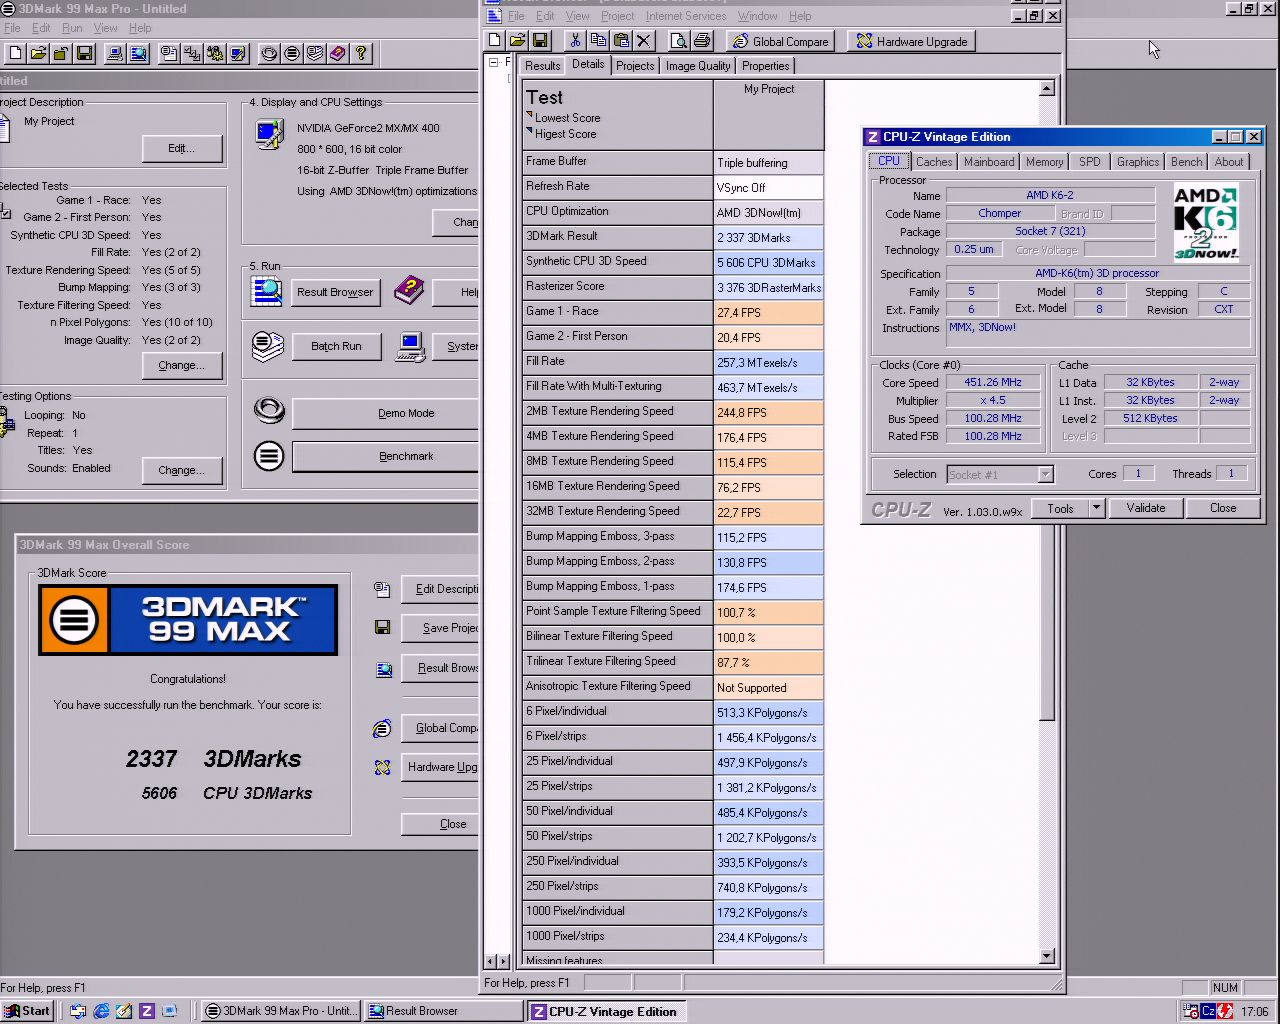This screenshot has width=1280, height=1024.
Task: Click the Global Compare toolbar button
Action: (x=780, y=41)
